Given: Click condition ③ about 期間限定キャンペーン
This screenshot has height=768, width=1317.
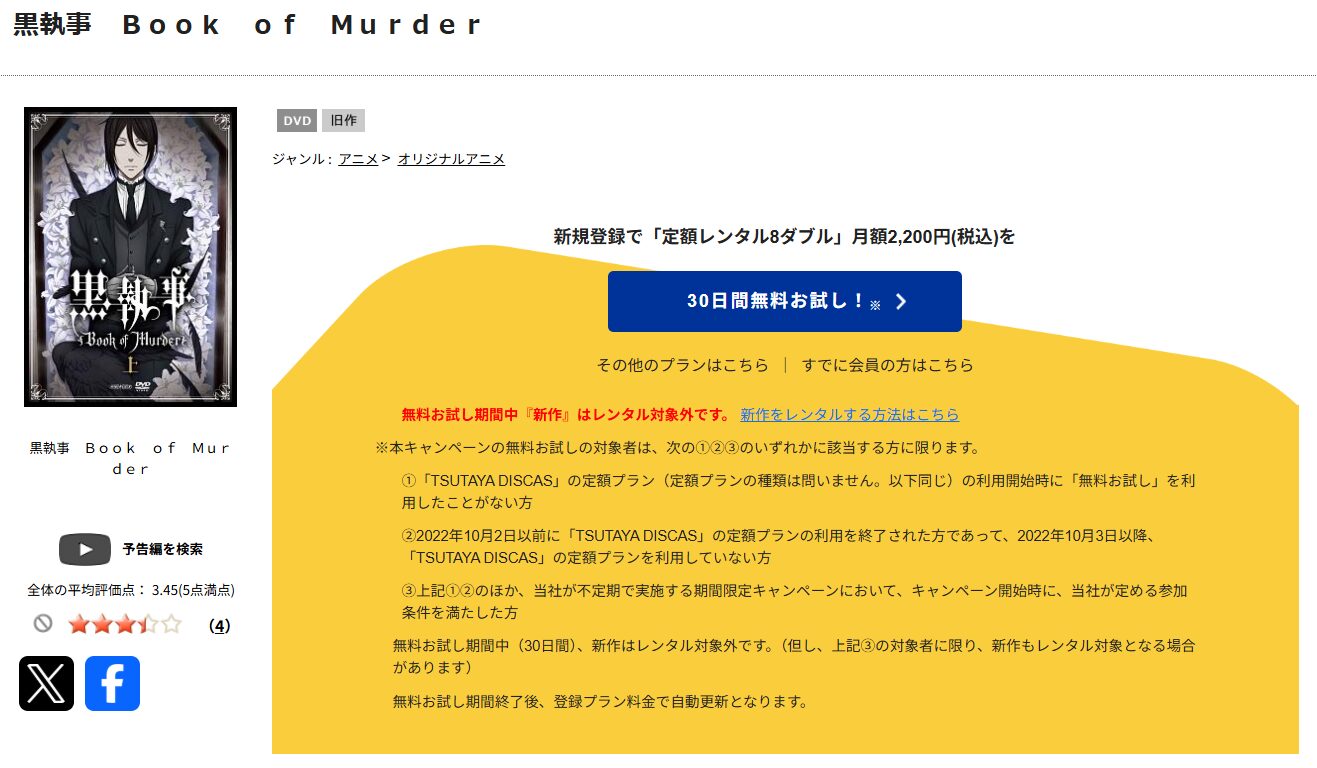Looking at the screenshot, I should tap(794, 601).
